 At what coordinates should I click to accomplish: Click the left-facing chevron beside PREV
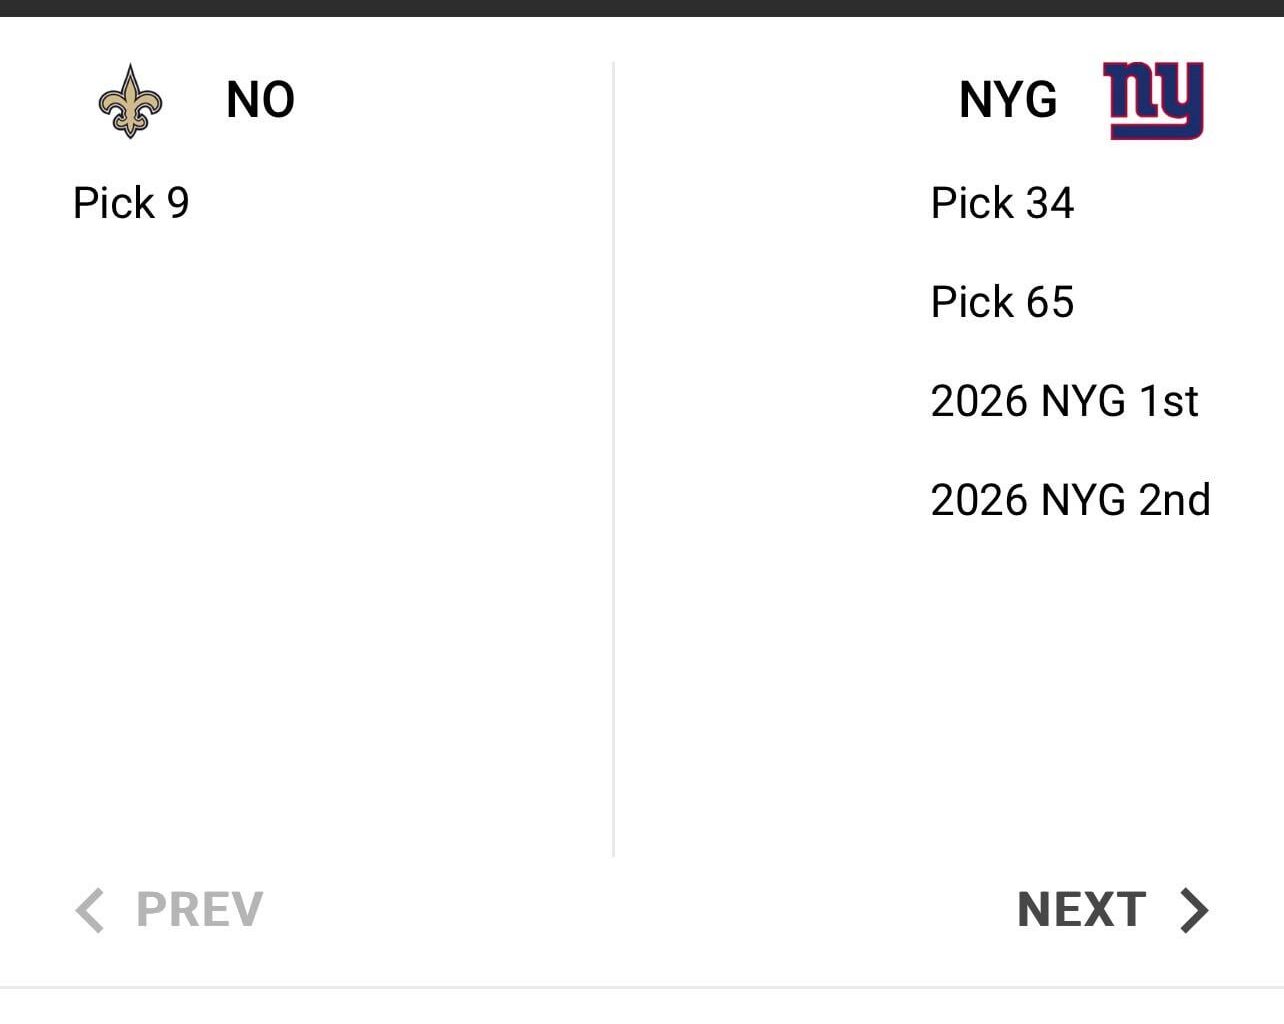(x=90, y=910)
